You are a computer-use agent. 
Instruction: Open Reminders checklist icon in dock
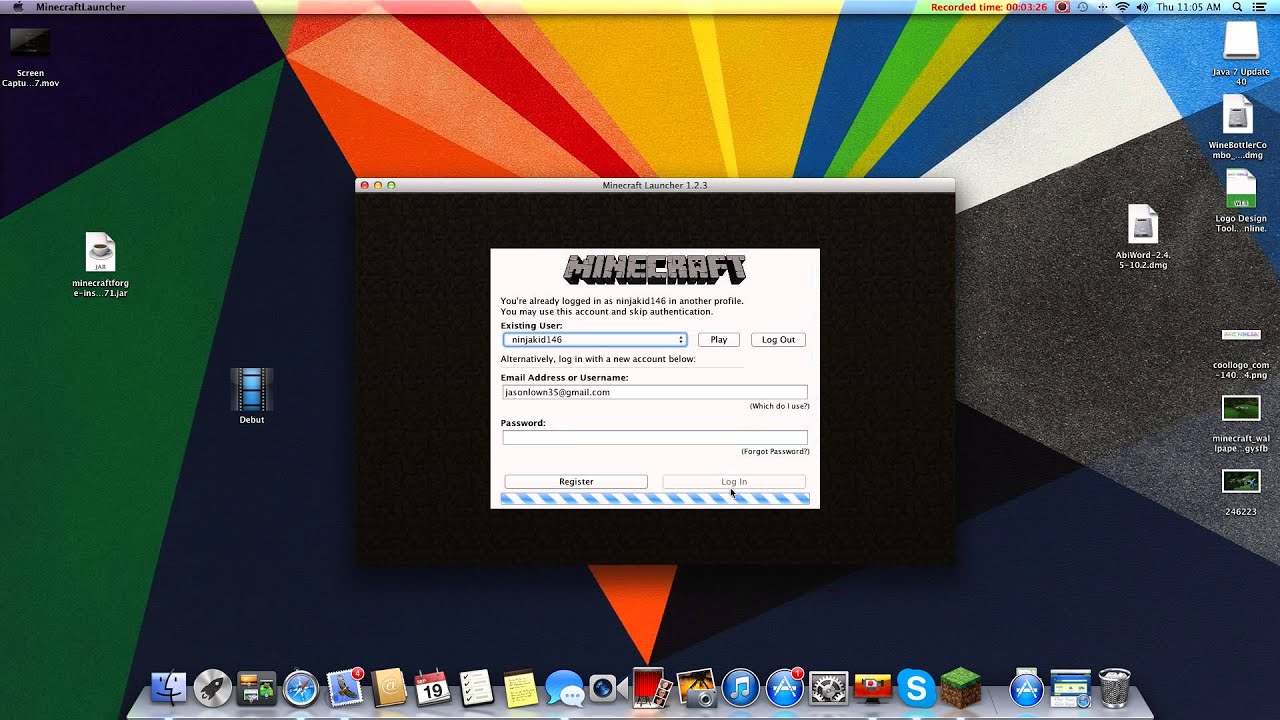pyautogui.click(x=476, y=689)
